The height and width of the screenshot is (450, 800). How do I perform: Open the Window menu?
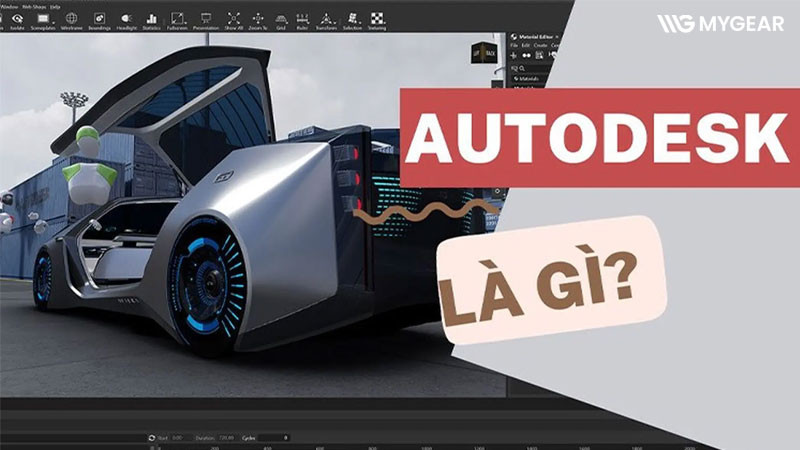[9, 7]
